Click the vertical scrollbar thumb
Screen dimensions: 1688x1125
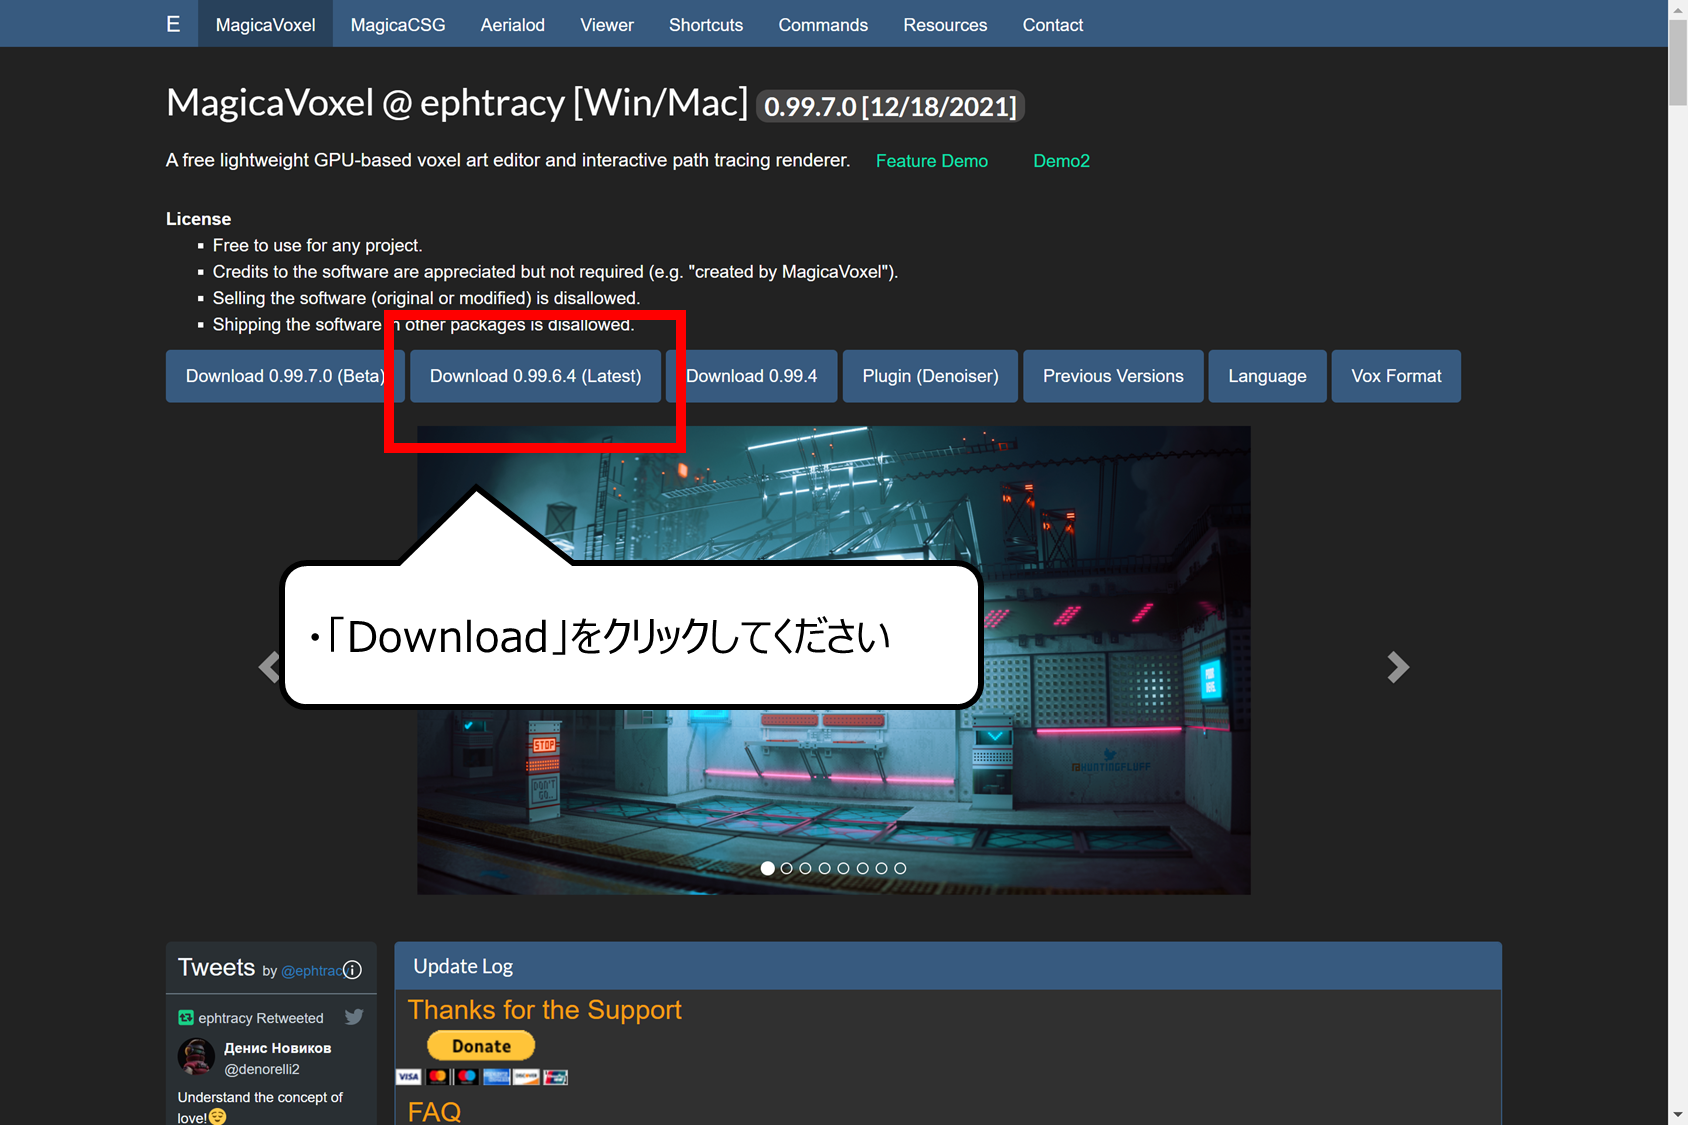pyautogui.click(x=1678, y=62)
